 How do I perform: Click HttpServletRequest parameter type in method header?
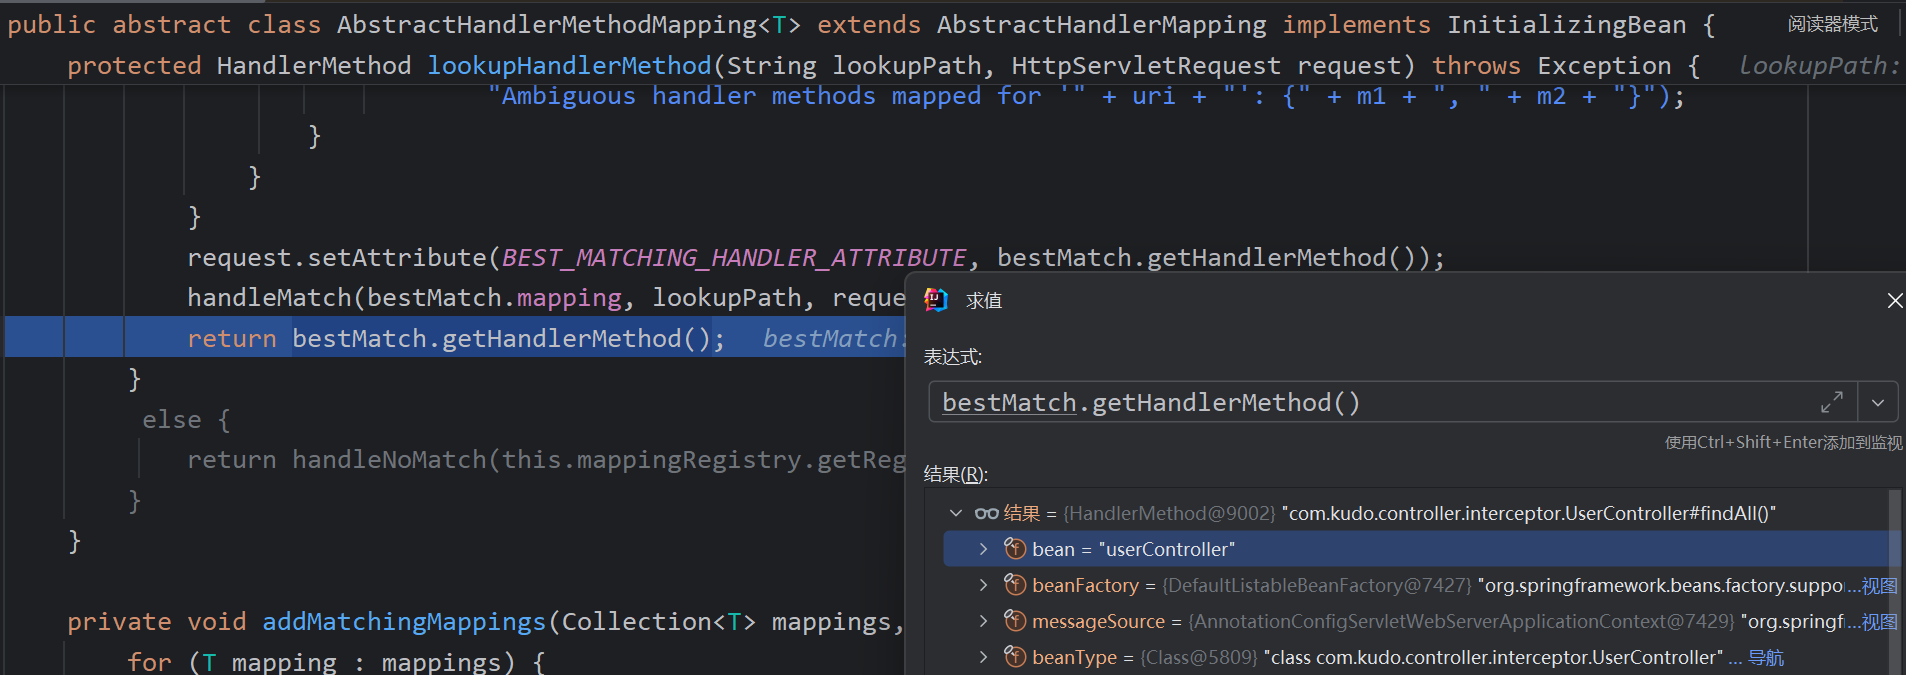pos(1146,66)
